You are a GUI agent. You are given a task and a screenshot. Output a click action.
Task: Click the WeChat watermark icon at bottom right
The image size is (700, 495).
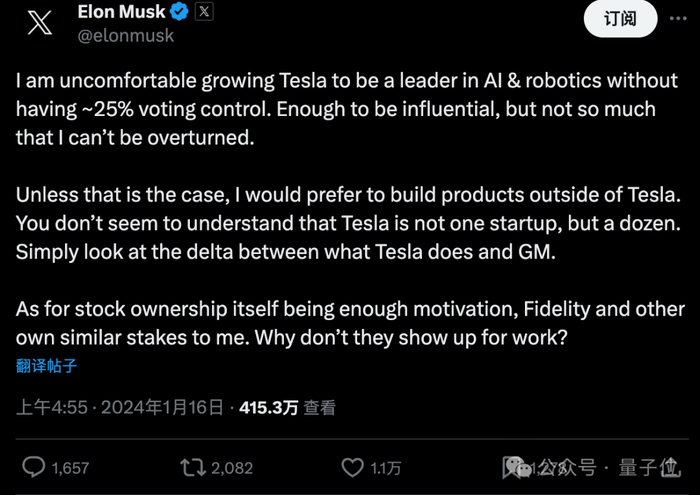[517, 467]
